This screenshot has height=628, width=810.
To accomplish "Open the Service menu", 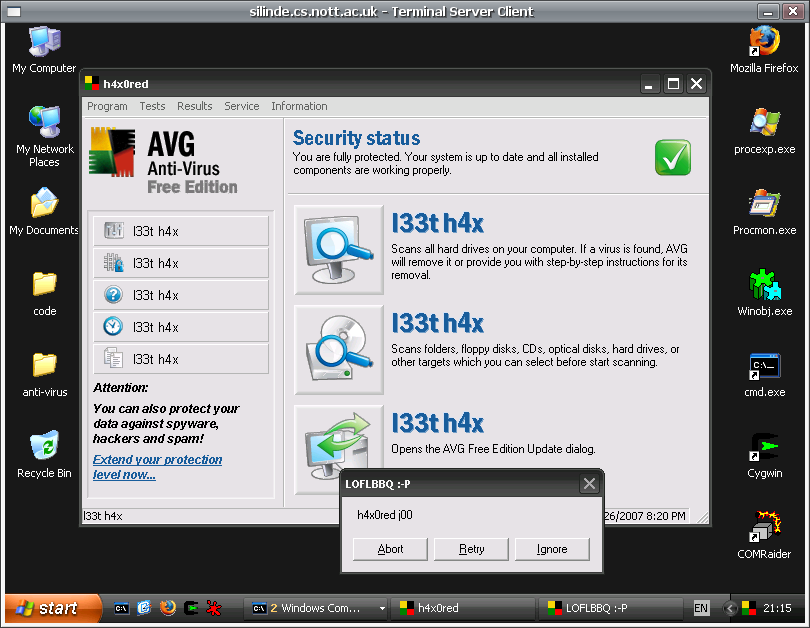I will tap(242, 106).
